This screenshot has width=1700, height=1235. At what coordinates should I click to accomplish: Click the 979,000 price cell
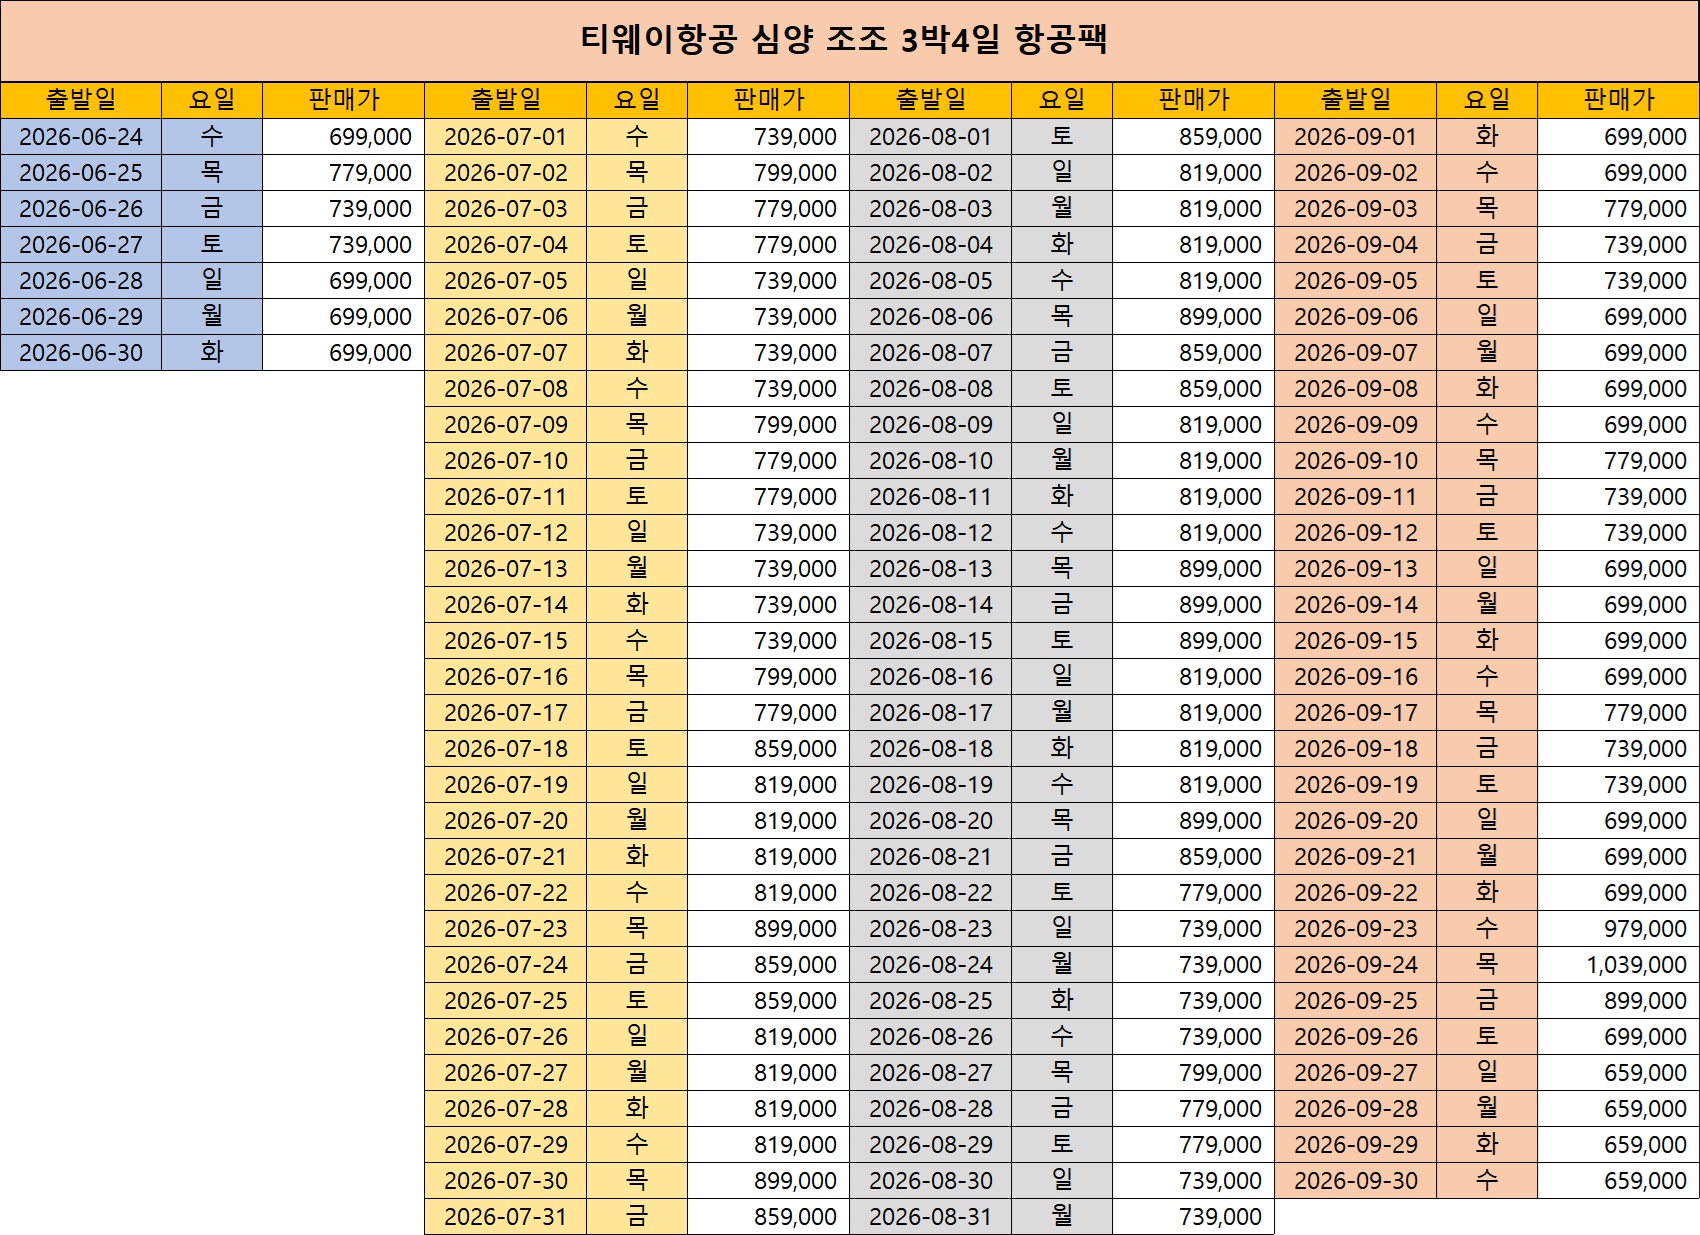tap(1618, 929)
